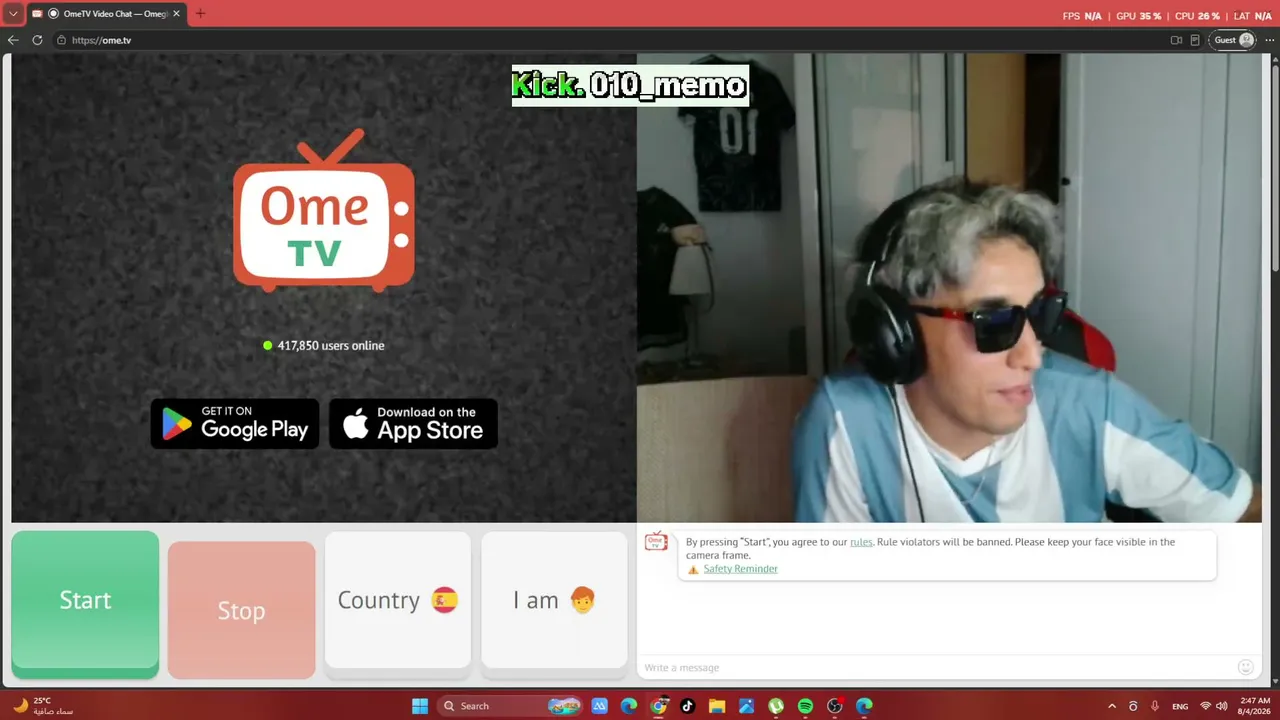Click the GPU 35 % overlay stat
This screenshot has height=720, width=1280.
pyautogui.click(x=1138, y=16)
